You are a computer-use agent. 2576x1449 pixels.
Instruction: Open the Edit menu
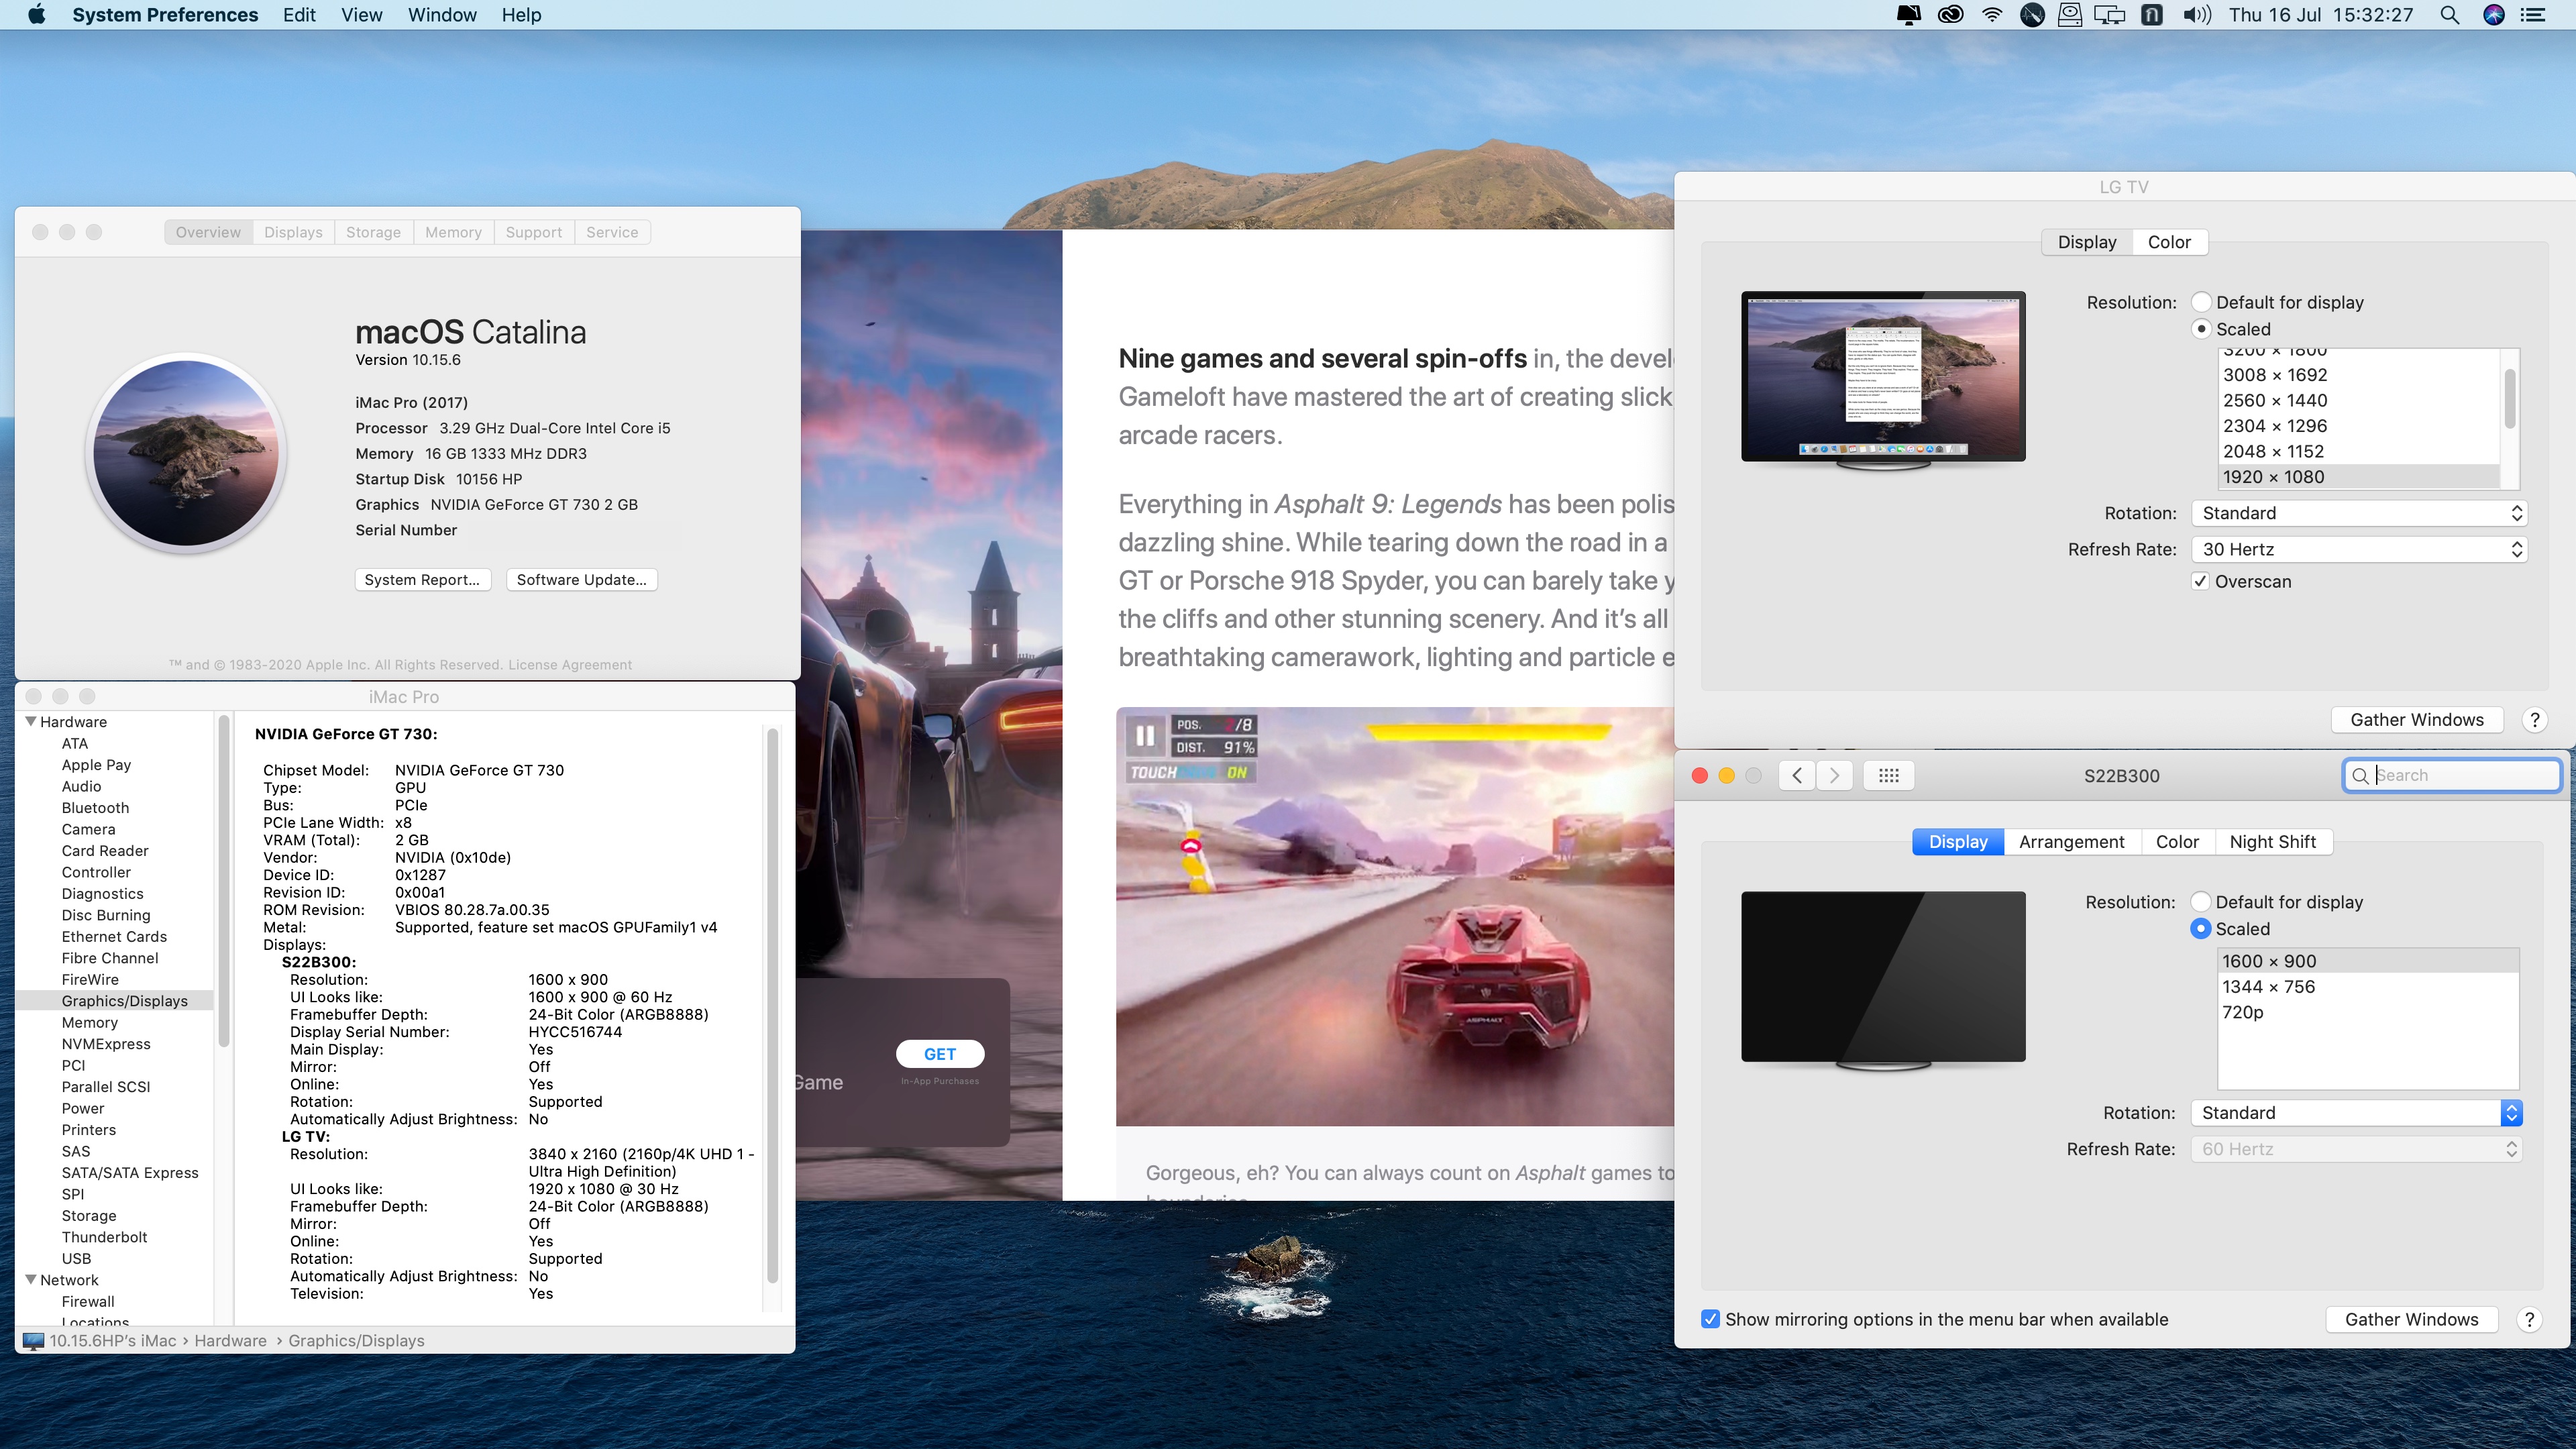point(298,15)
